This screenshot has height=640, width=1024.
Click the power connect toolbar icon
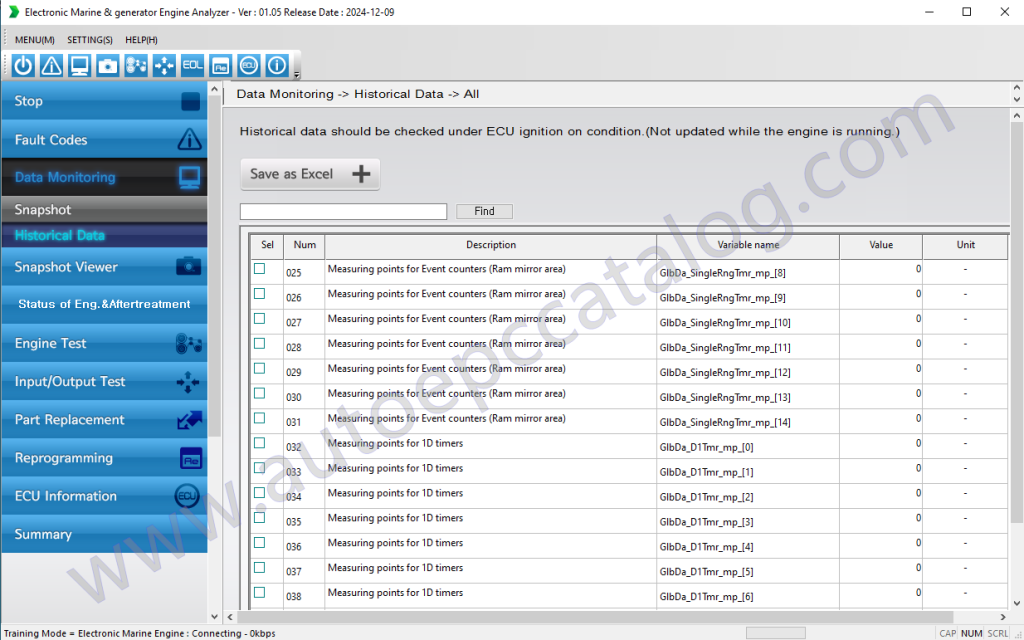pos(24,65)
